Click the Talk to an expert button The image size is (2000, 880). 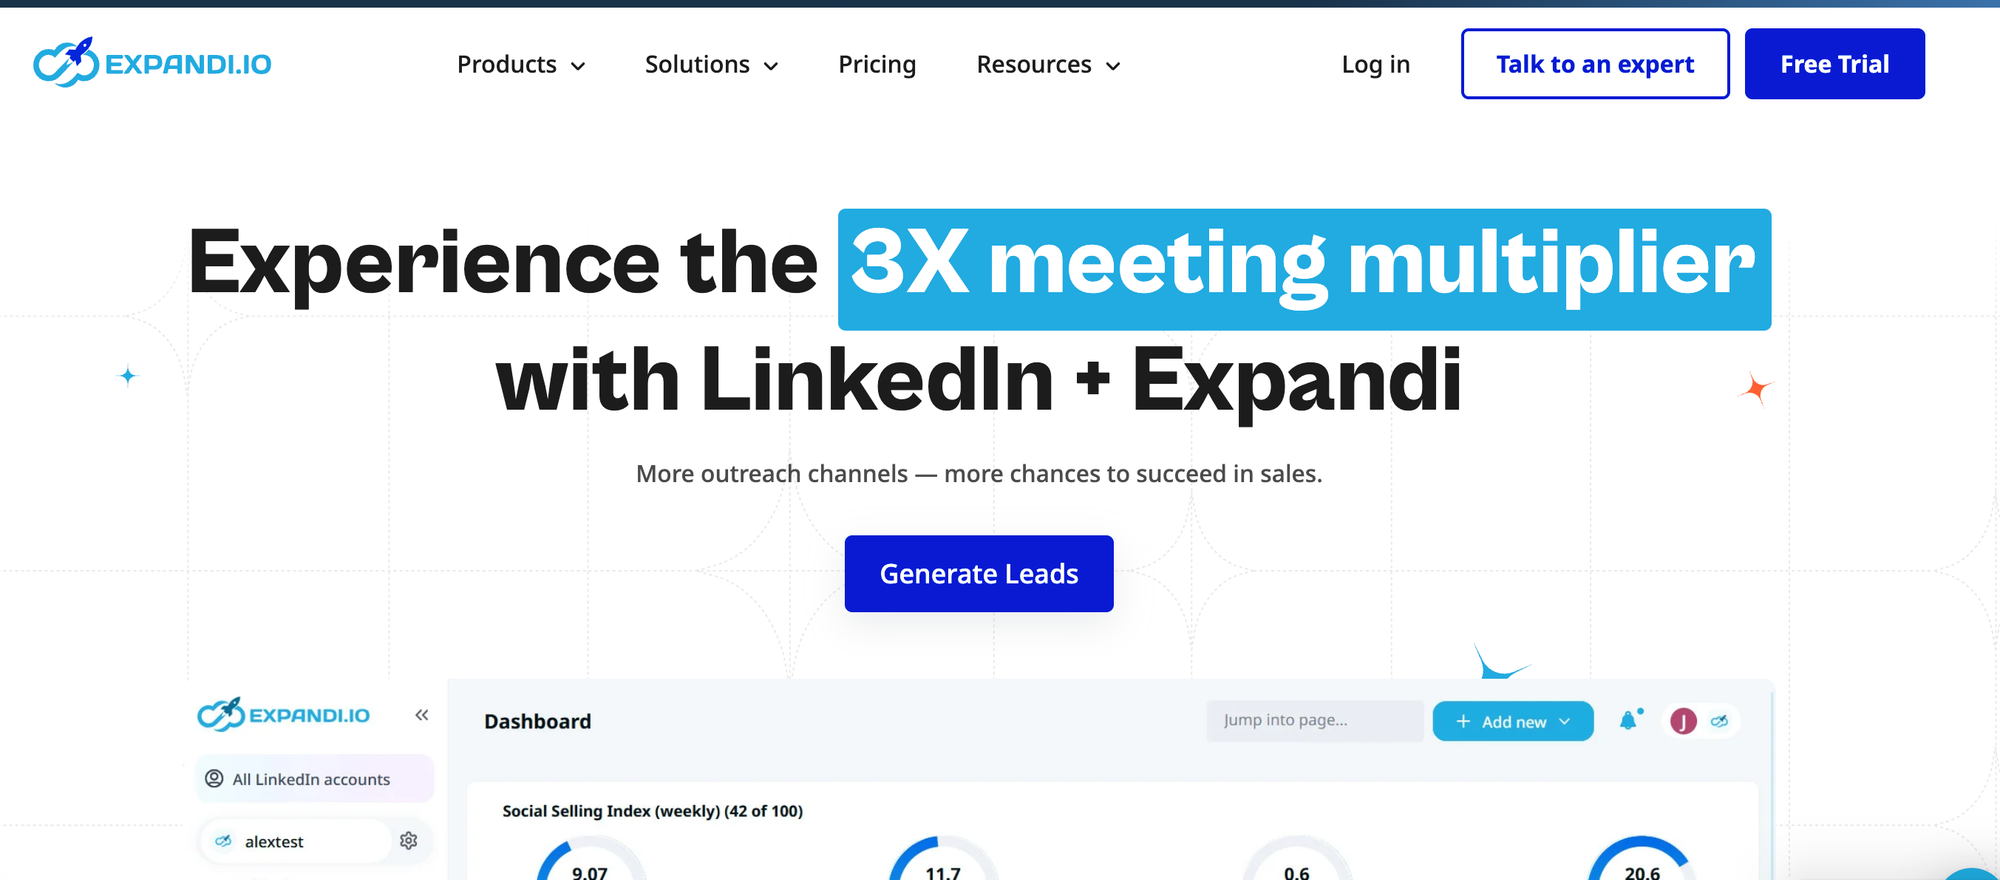[1594, 64]
